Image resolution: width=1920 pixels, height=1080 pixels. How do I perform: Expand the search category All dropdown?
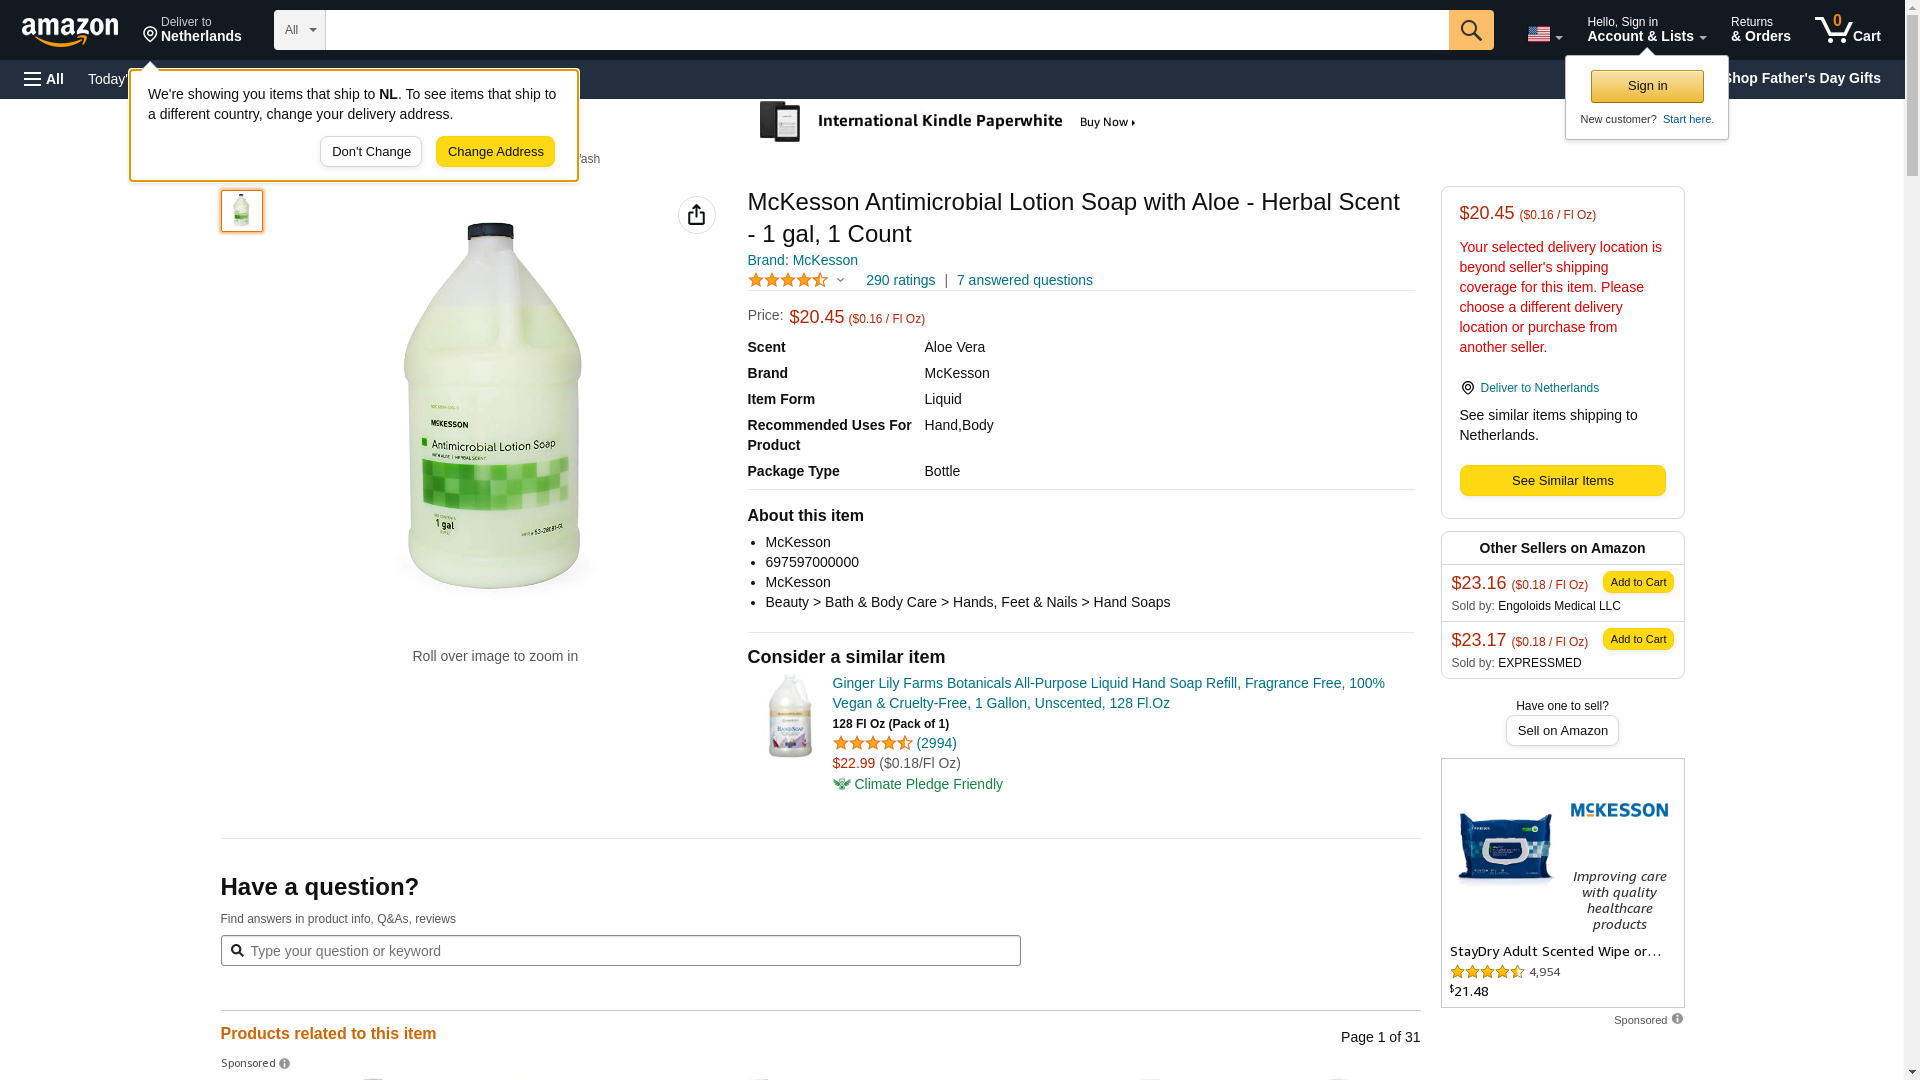[x=299, y=30]
